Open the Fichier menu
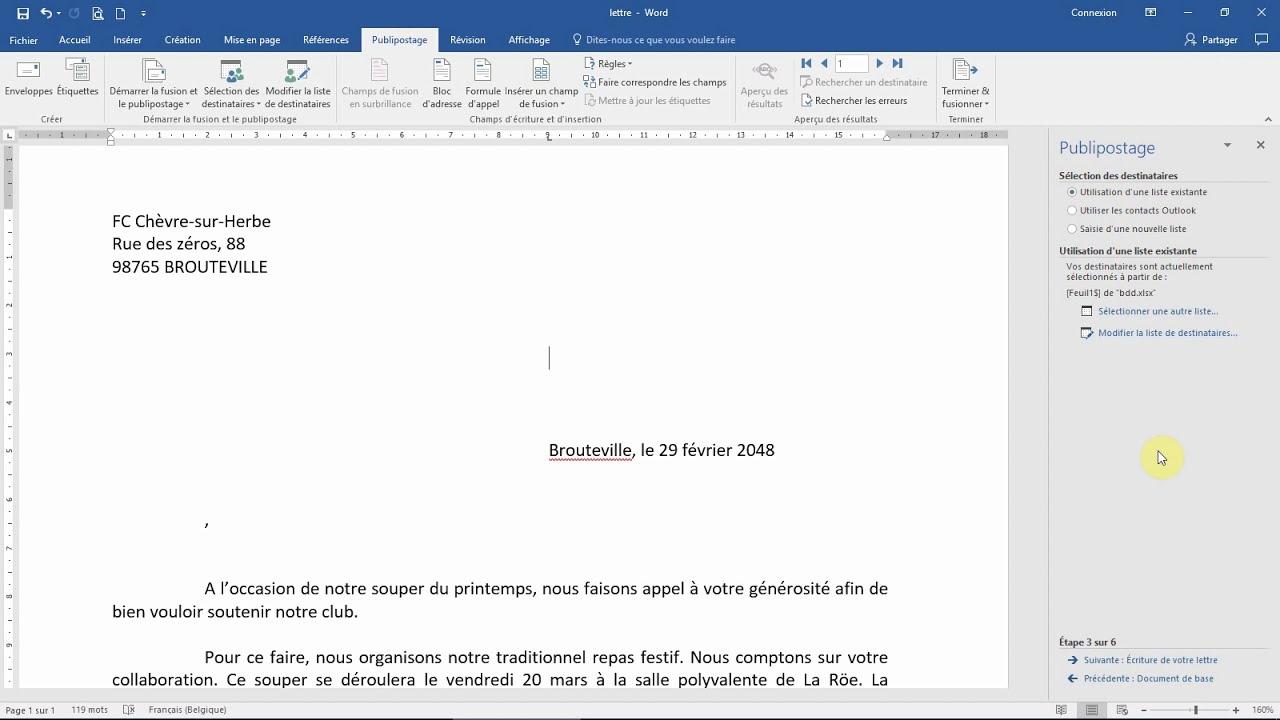Screen dimensions: 1280x720 [23, 40]
